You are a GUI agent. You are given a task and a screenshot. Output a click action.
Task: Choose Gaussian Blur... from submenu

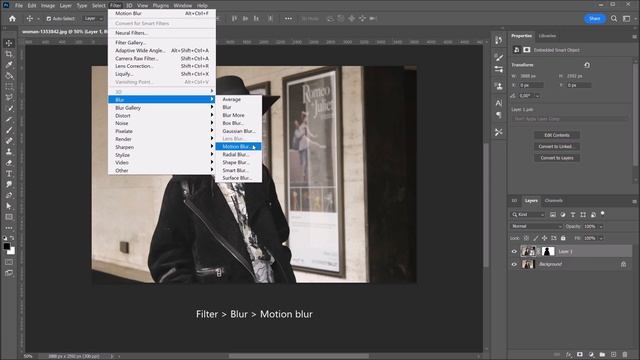[238, 131]
